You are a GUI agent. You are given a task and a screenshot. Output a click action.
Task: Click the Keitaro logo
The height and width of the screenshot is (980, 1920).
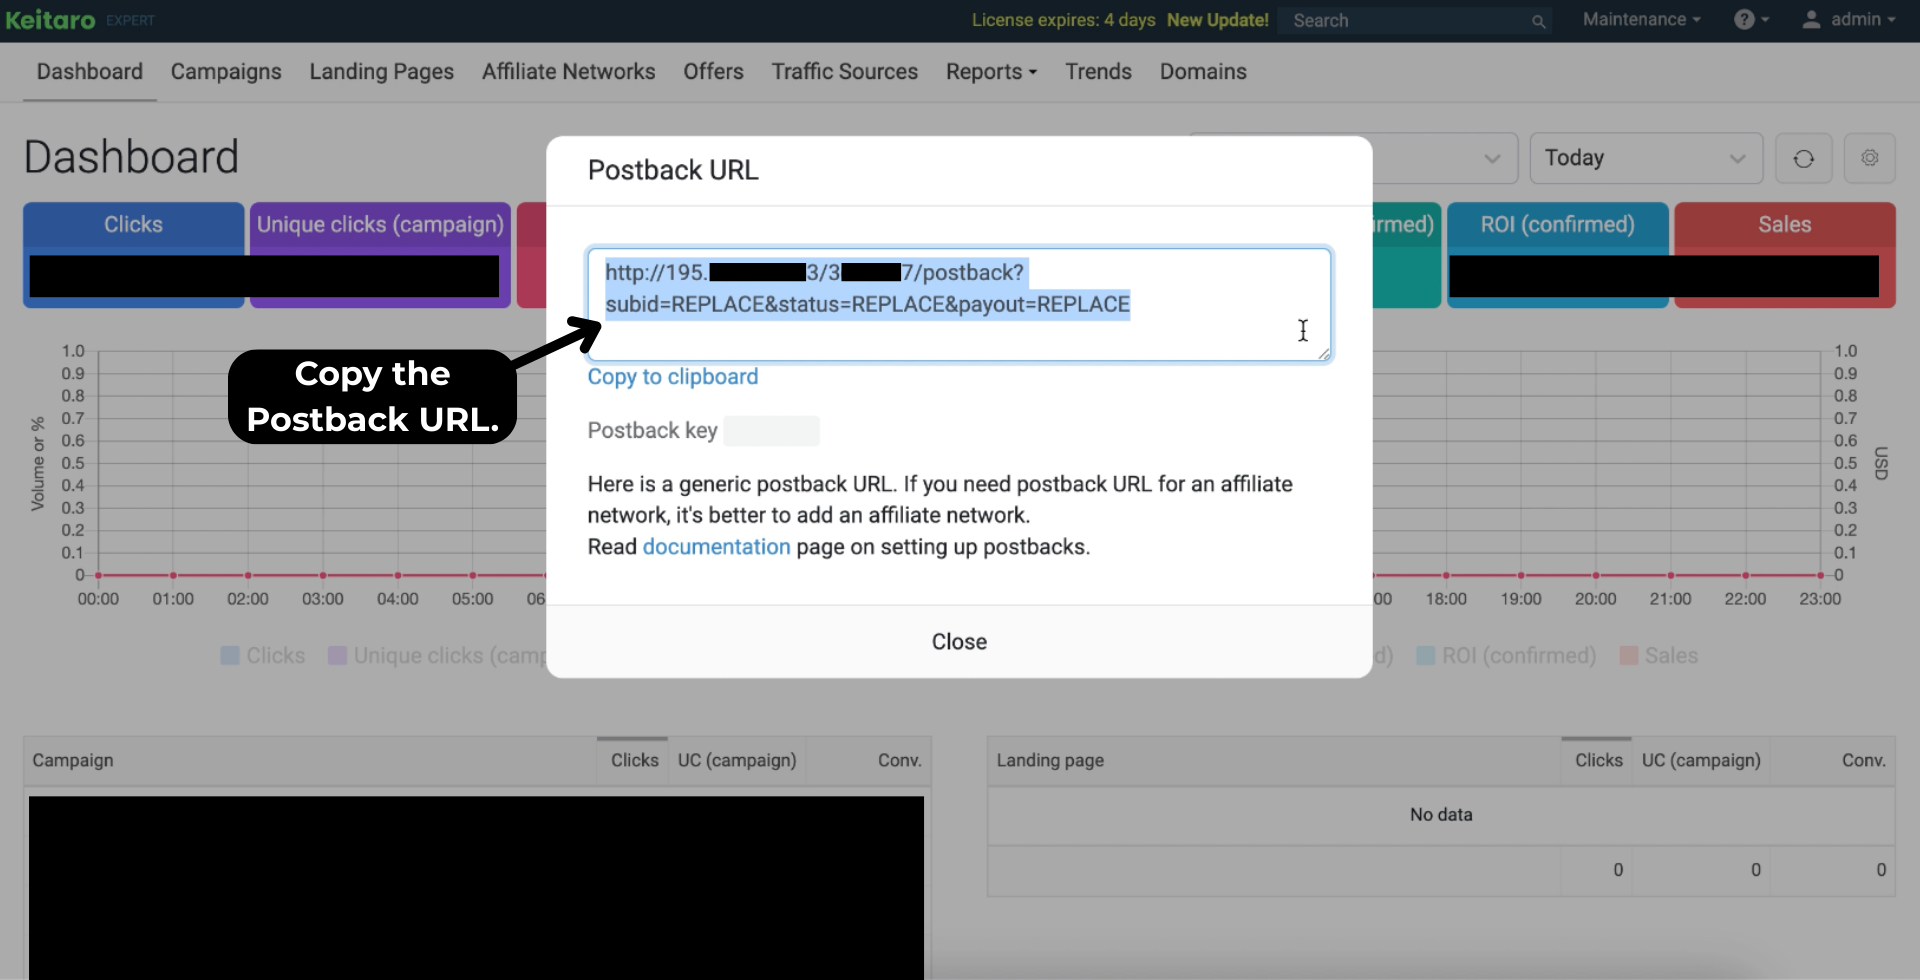[51, 20]
